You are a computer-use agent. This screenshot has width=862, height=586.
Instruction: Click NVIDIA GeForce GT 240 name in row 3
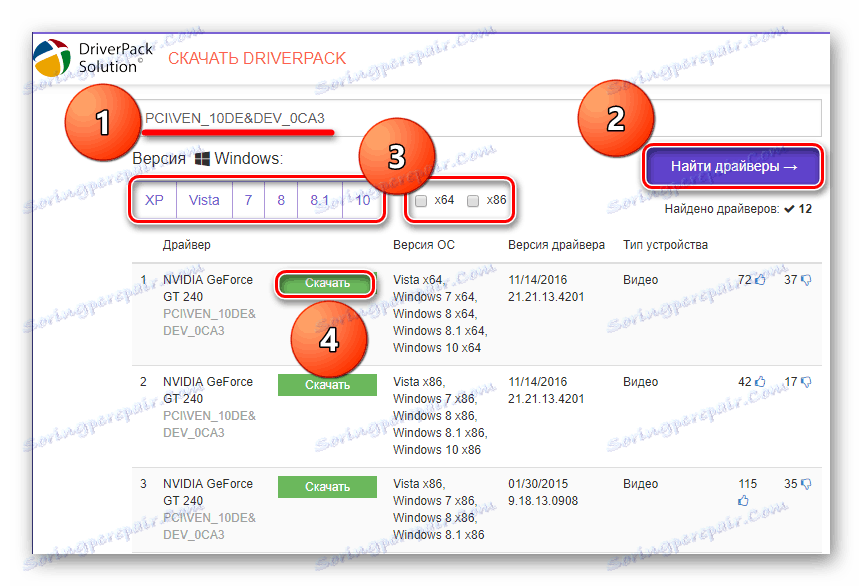coord(208,492)
